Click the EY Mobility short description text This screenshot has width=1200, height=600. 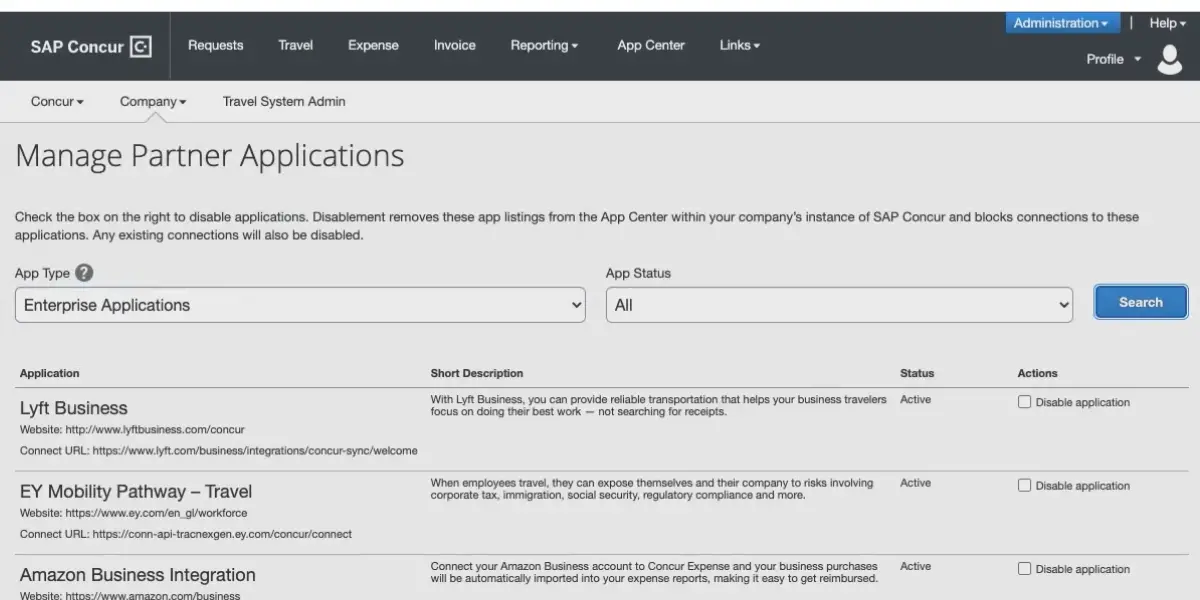tap(652, 488)
